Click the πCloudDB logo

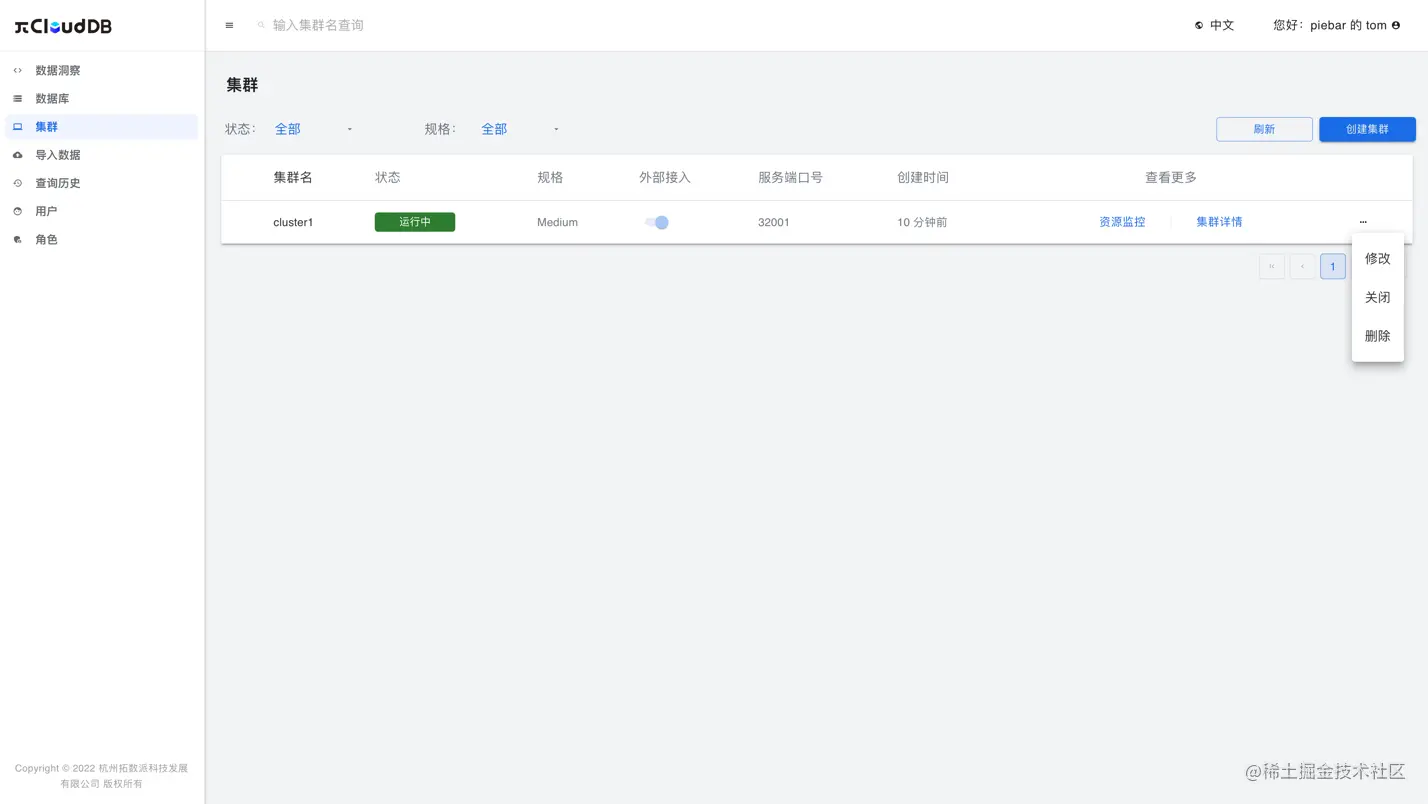click(63, 26)
